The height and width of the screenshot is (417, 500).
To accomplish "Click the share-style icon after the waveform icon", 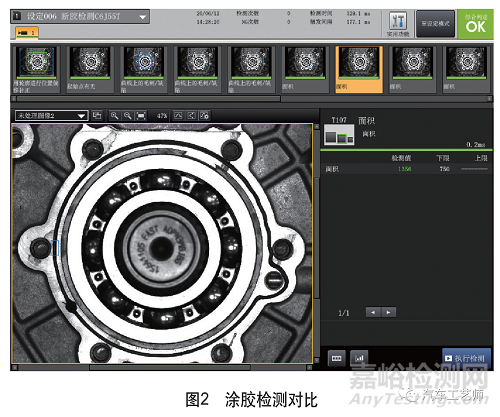I will [x=191, y=116].
